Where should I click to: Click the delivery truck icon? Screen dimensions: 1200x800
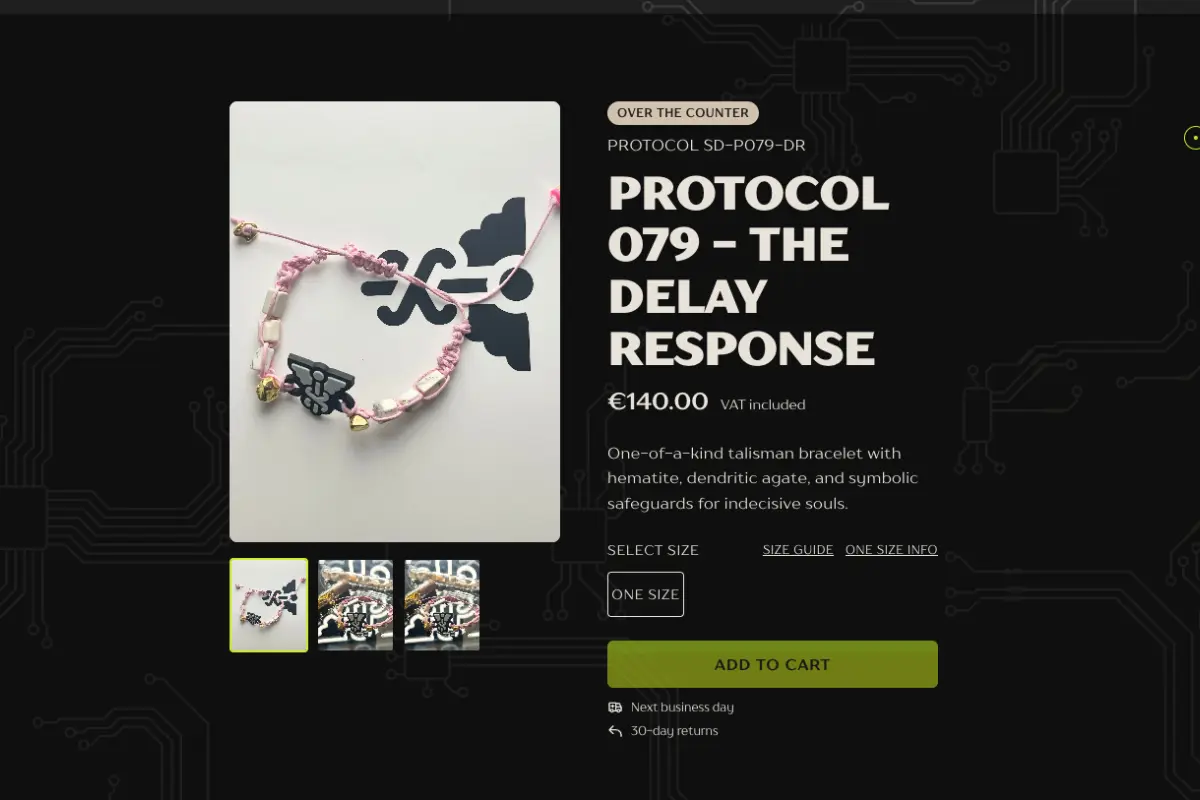615,707
